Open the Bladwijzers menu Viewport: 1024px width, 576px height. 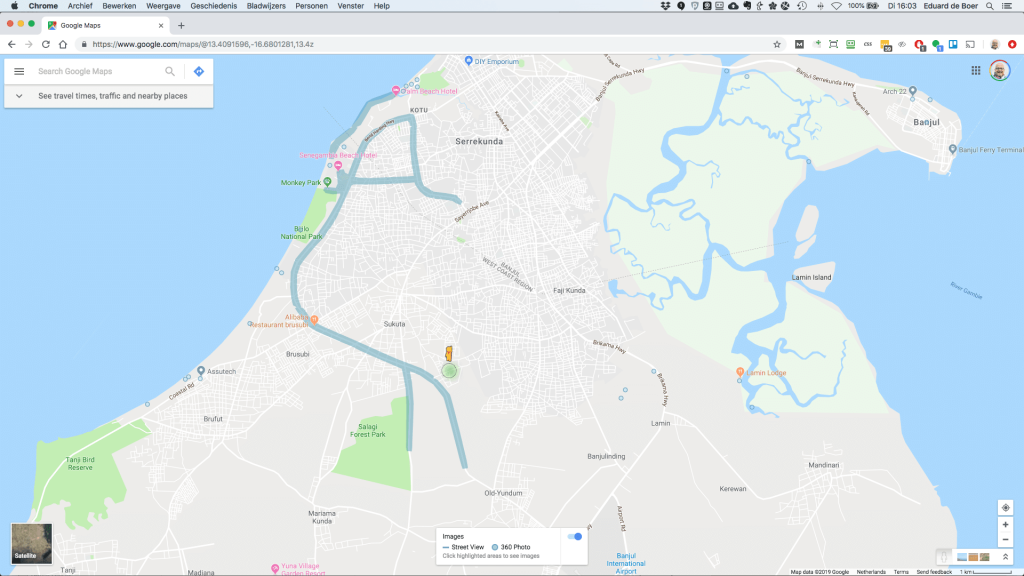coord(265,6)
